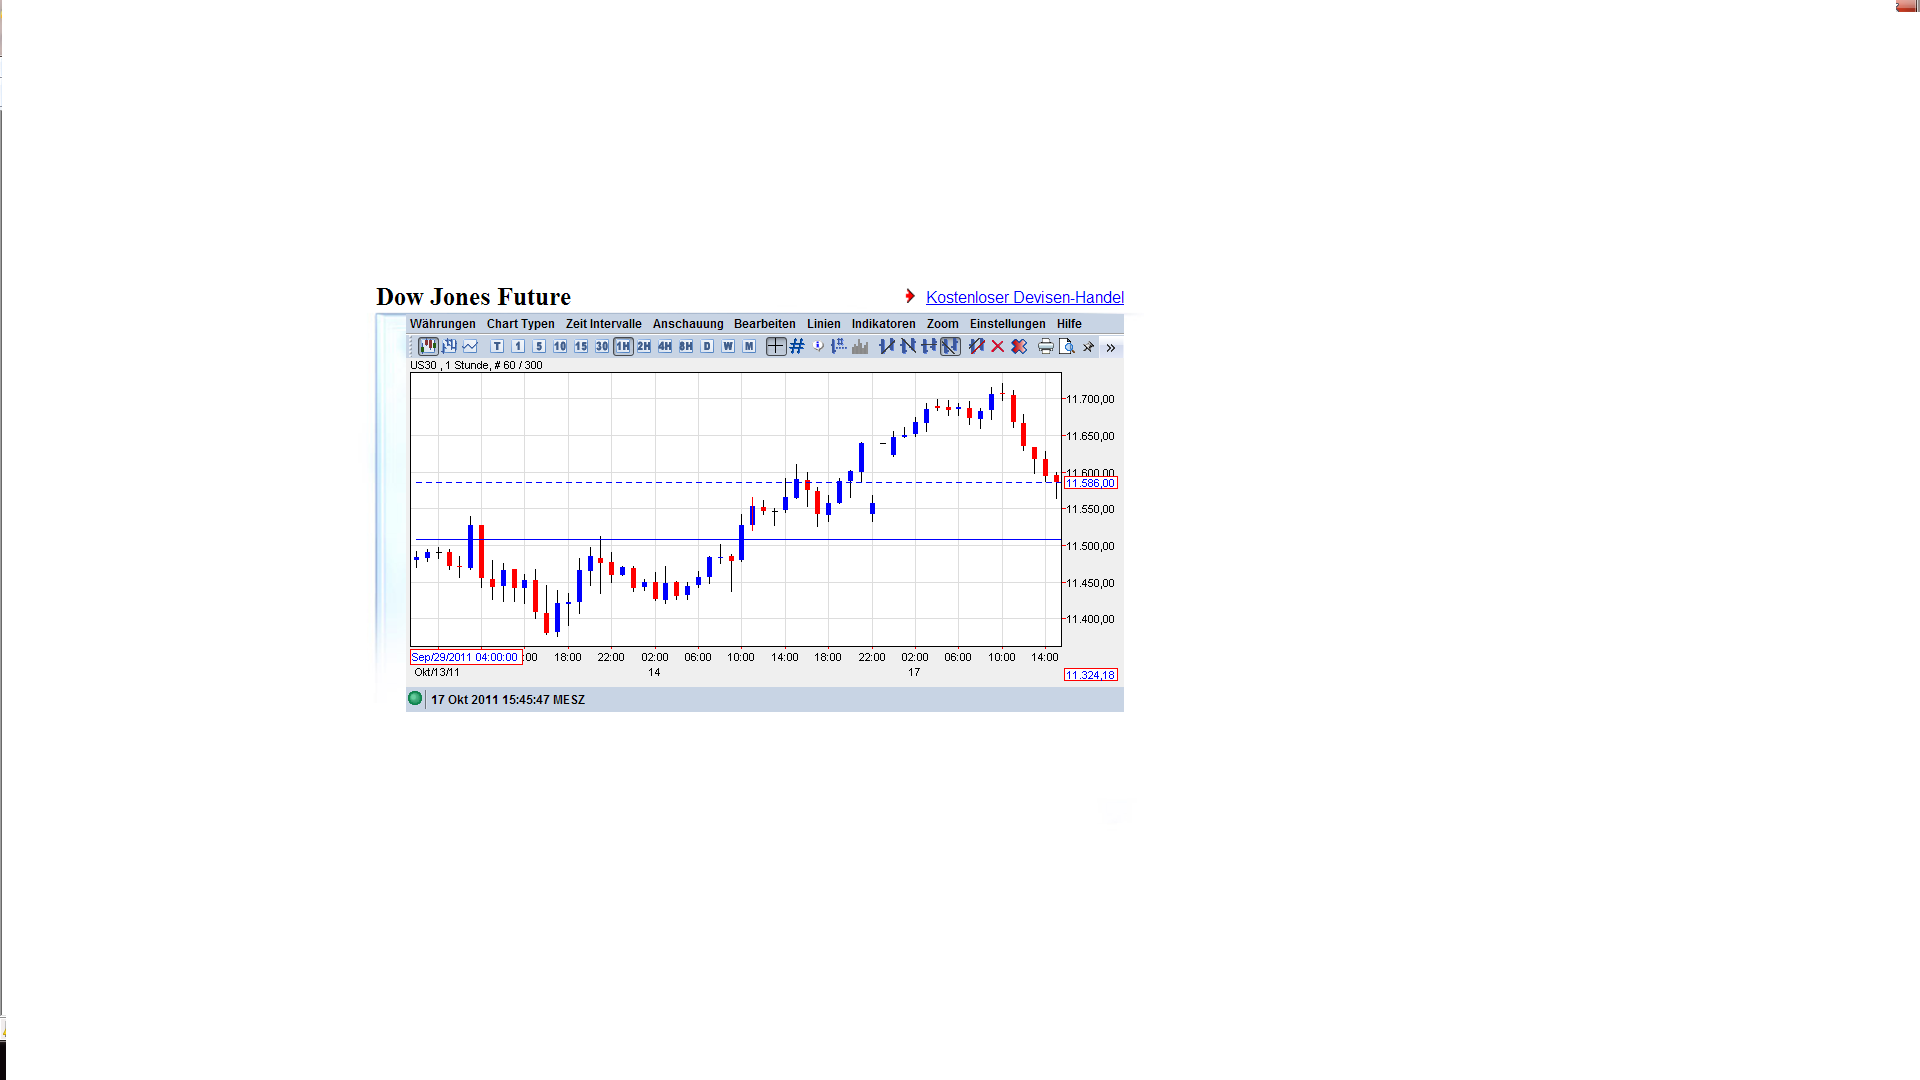This screenshot has height=1080, width=1920.
Task: Click the volume histogram indicator icon
Action: point(860,346)
